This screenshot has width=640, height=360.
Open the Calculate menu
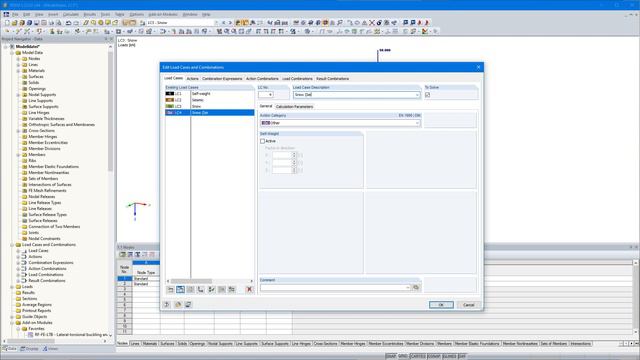(x=71, y=14)
